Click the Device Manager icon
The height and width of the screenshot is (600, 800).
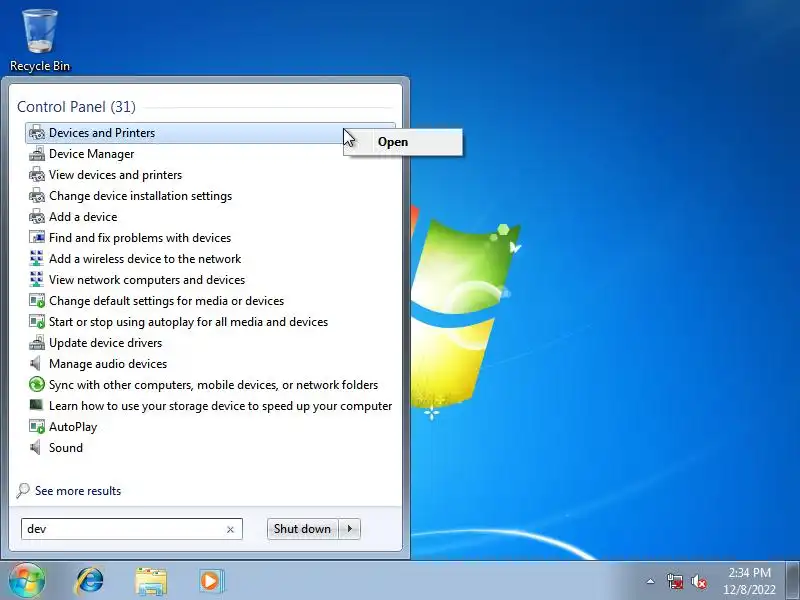coord(37,154)
